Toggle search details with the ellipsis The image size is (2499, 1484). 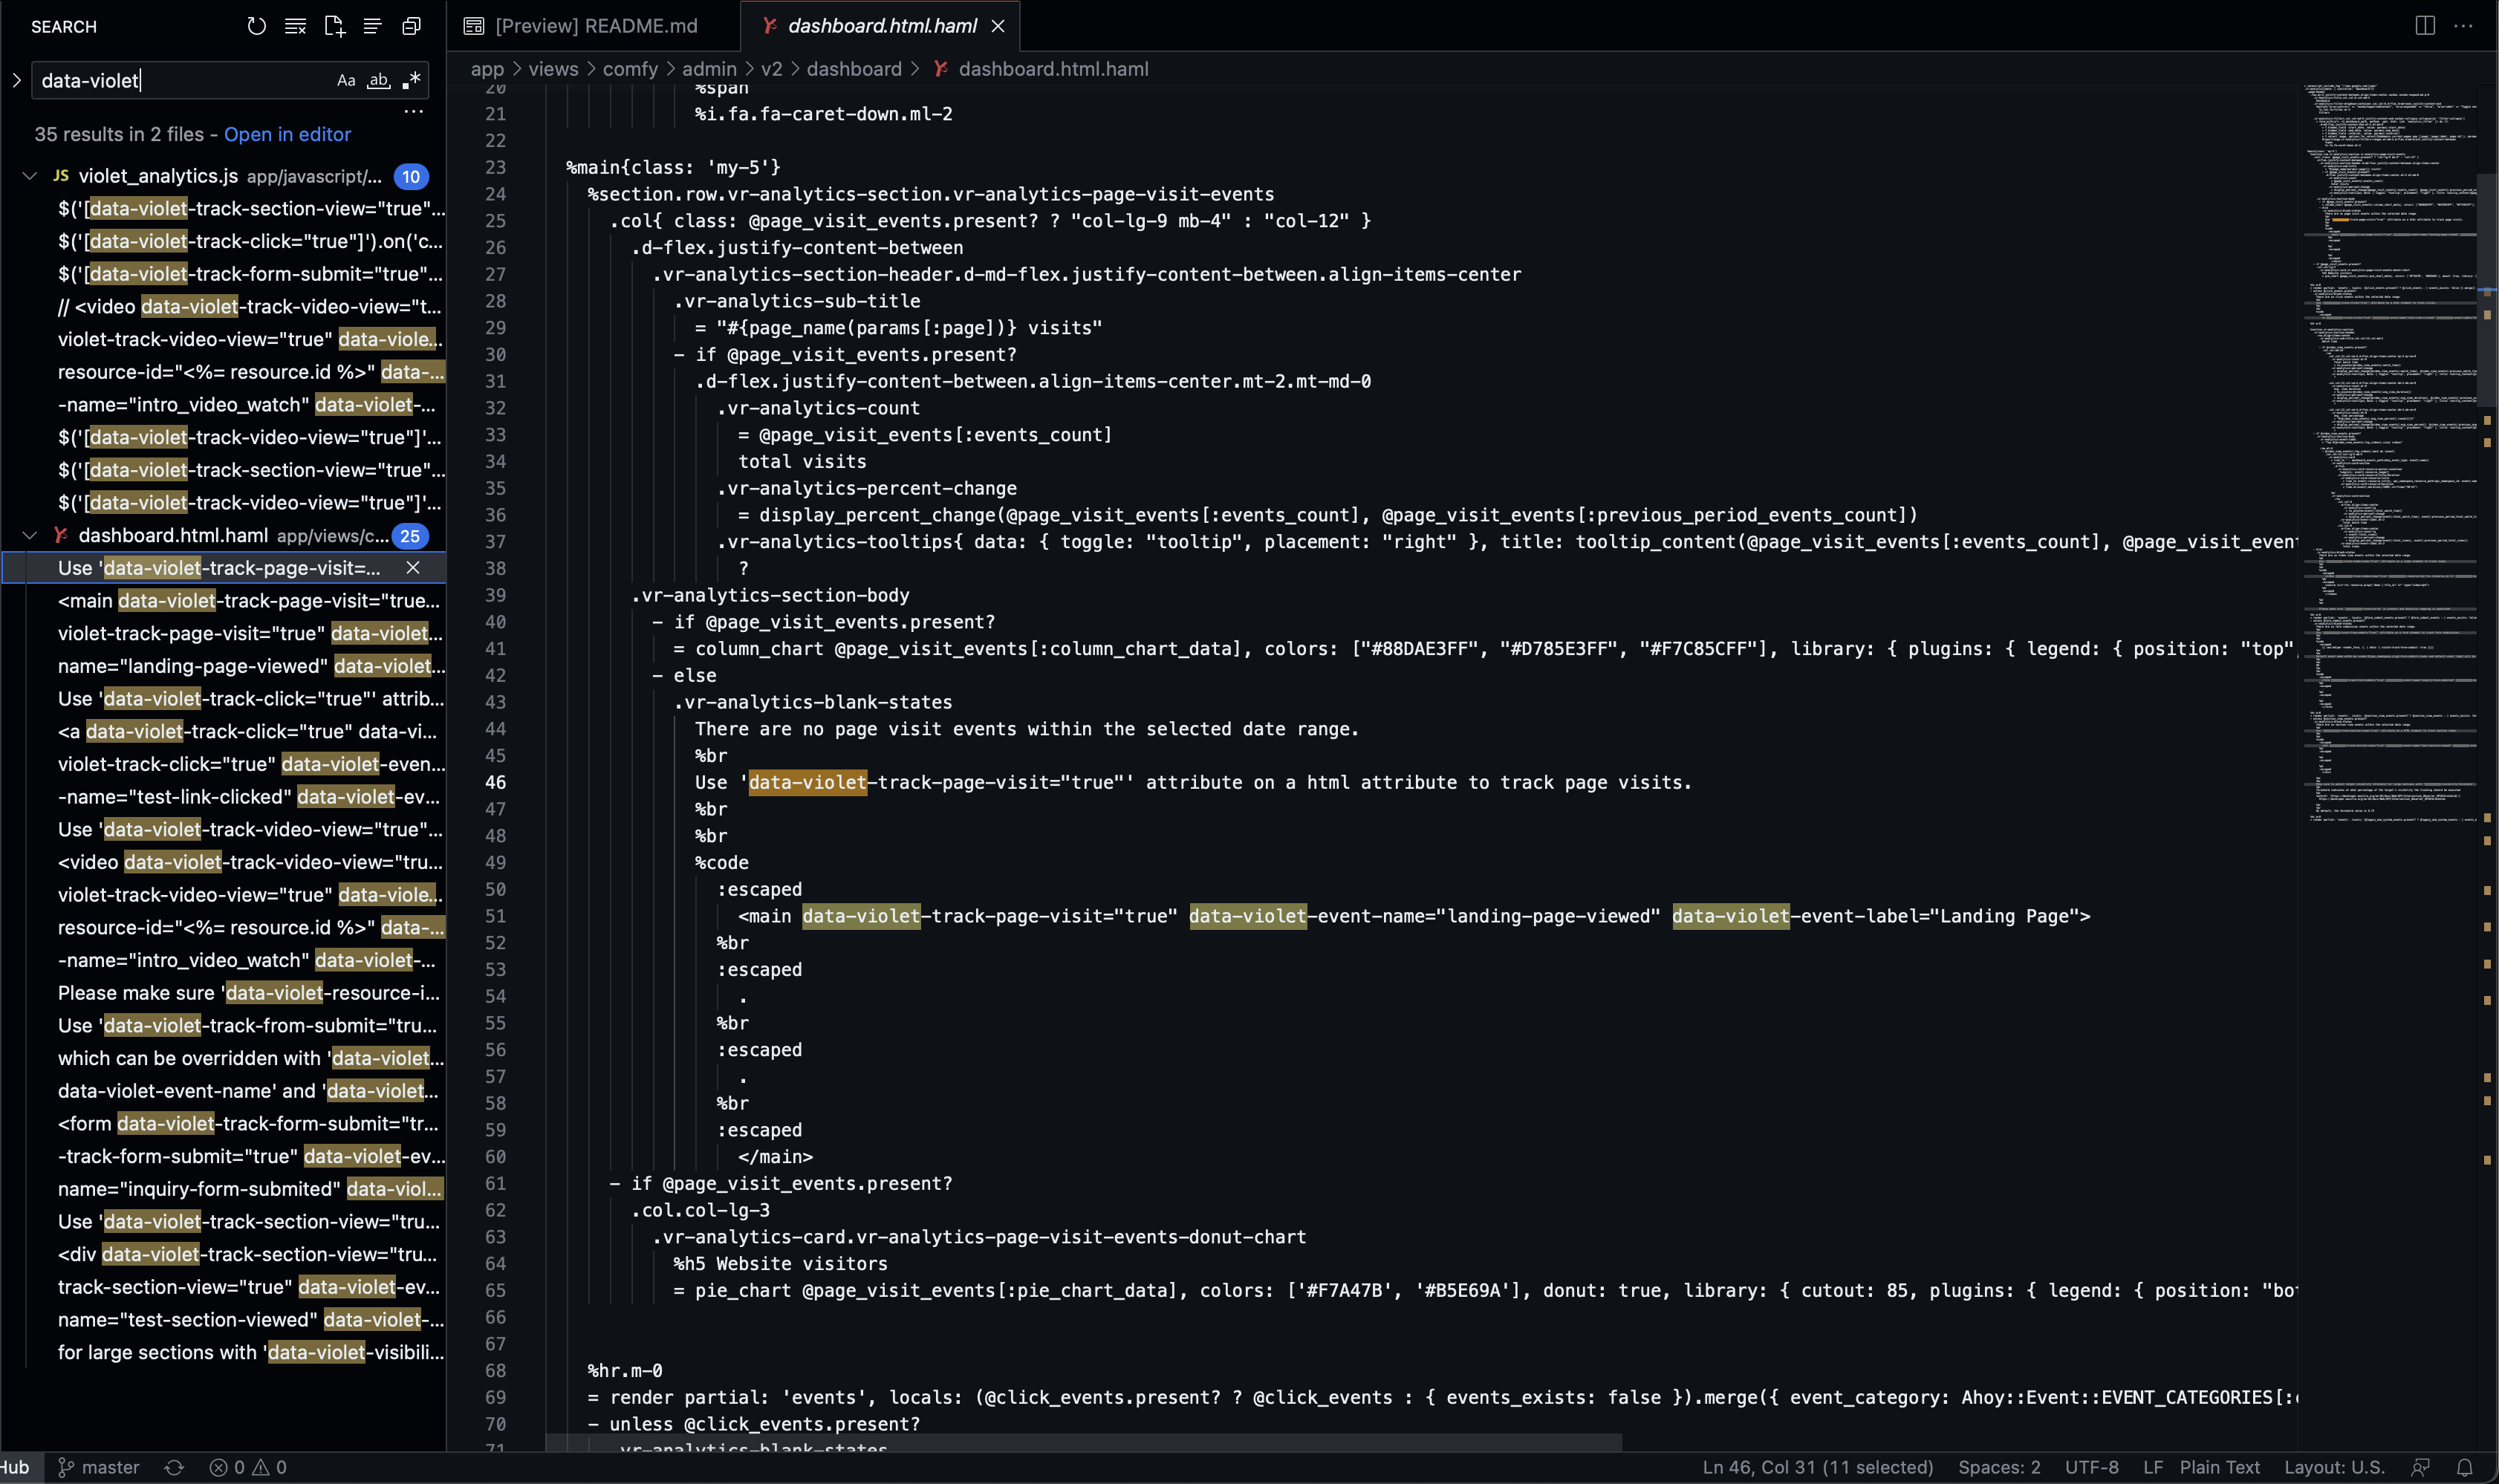[x=413, y=112]
